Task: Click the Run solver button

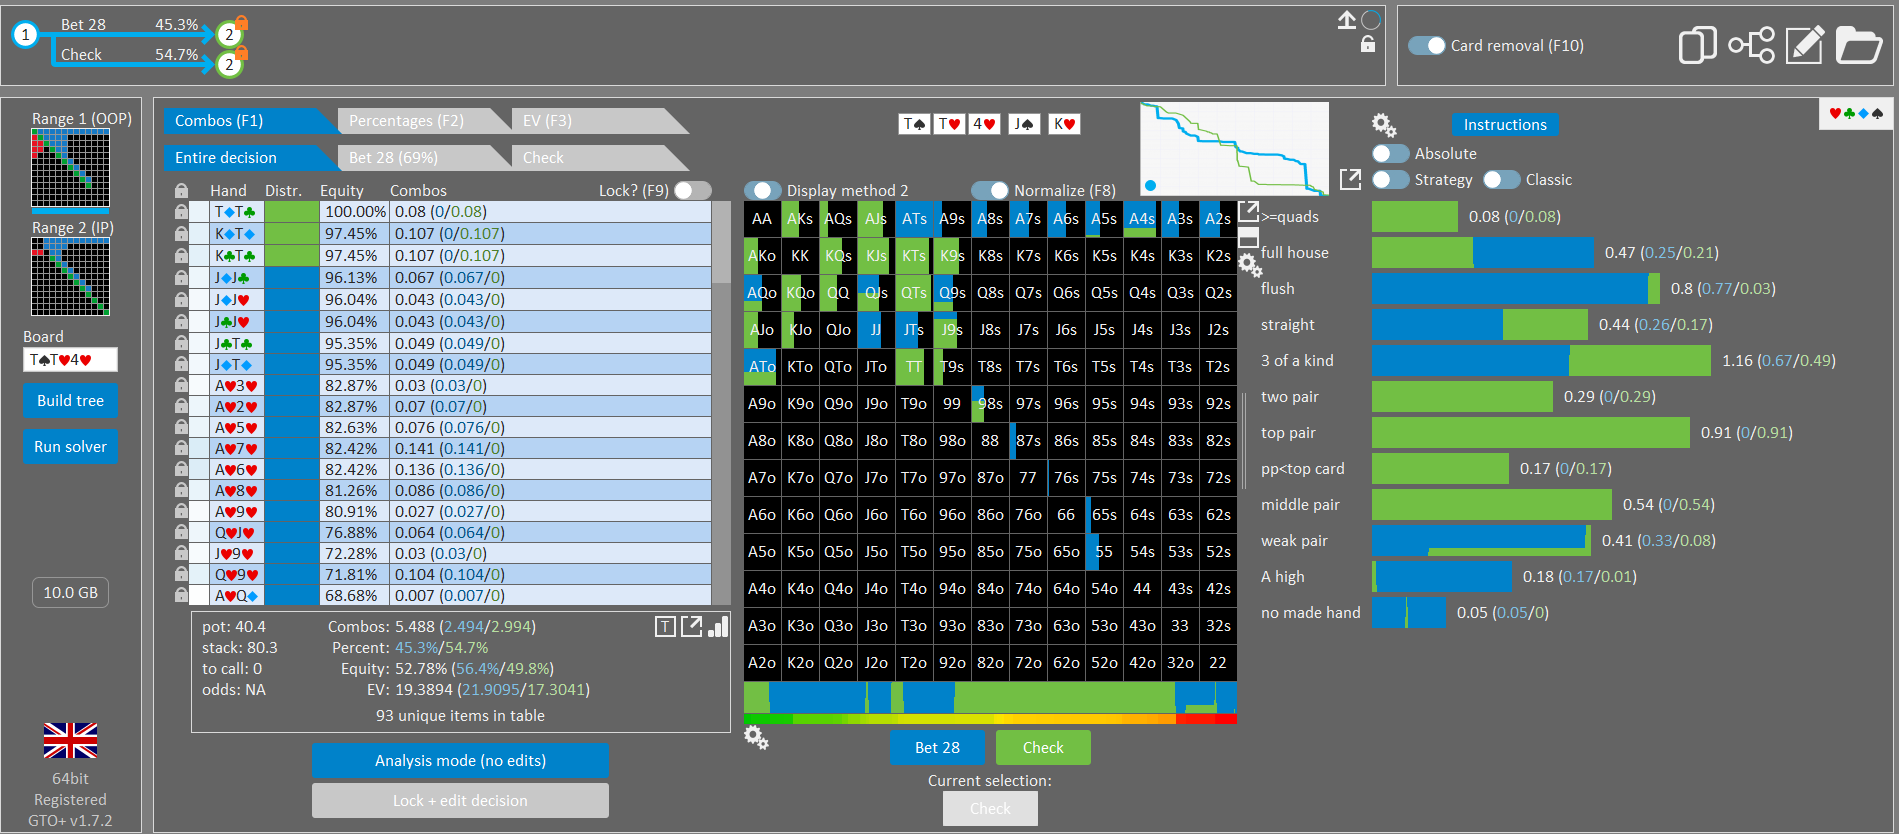Action: [70, 447]
